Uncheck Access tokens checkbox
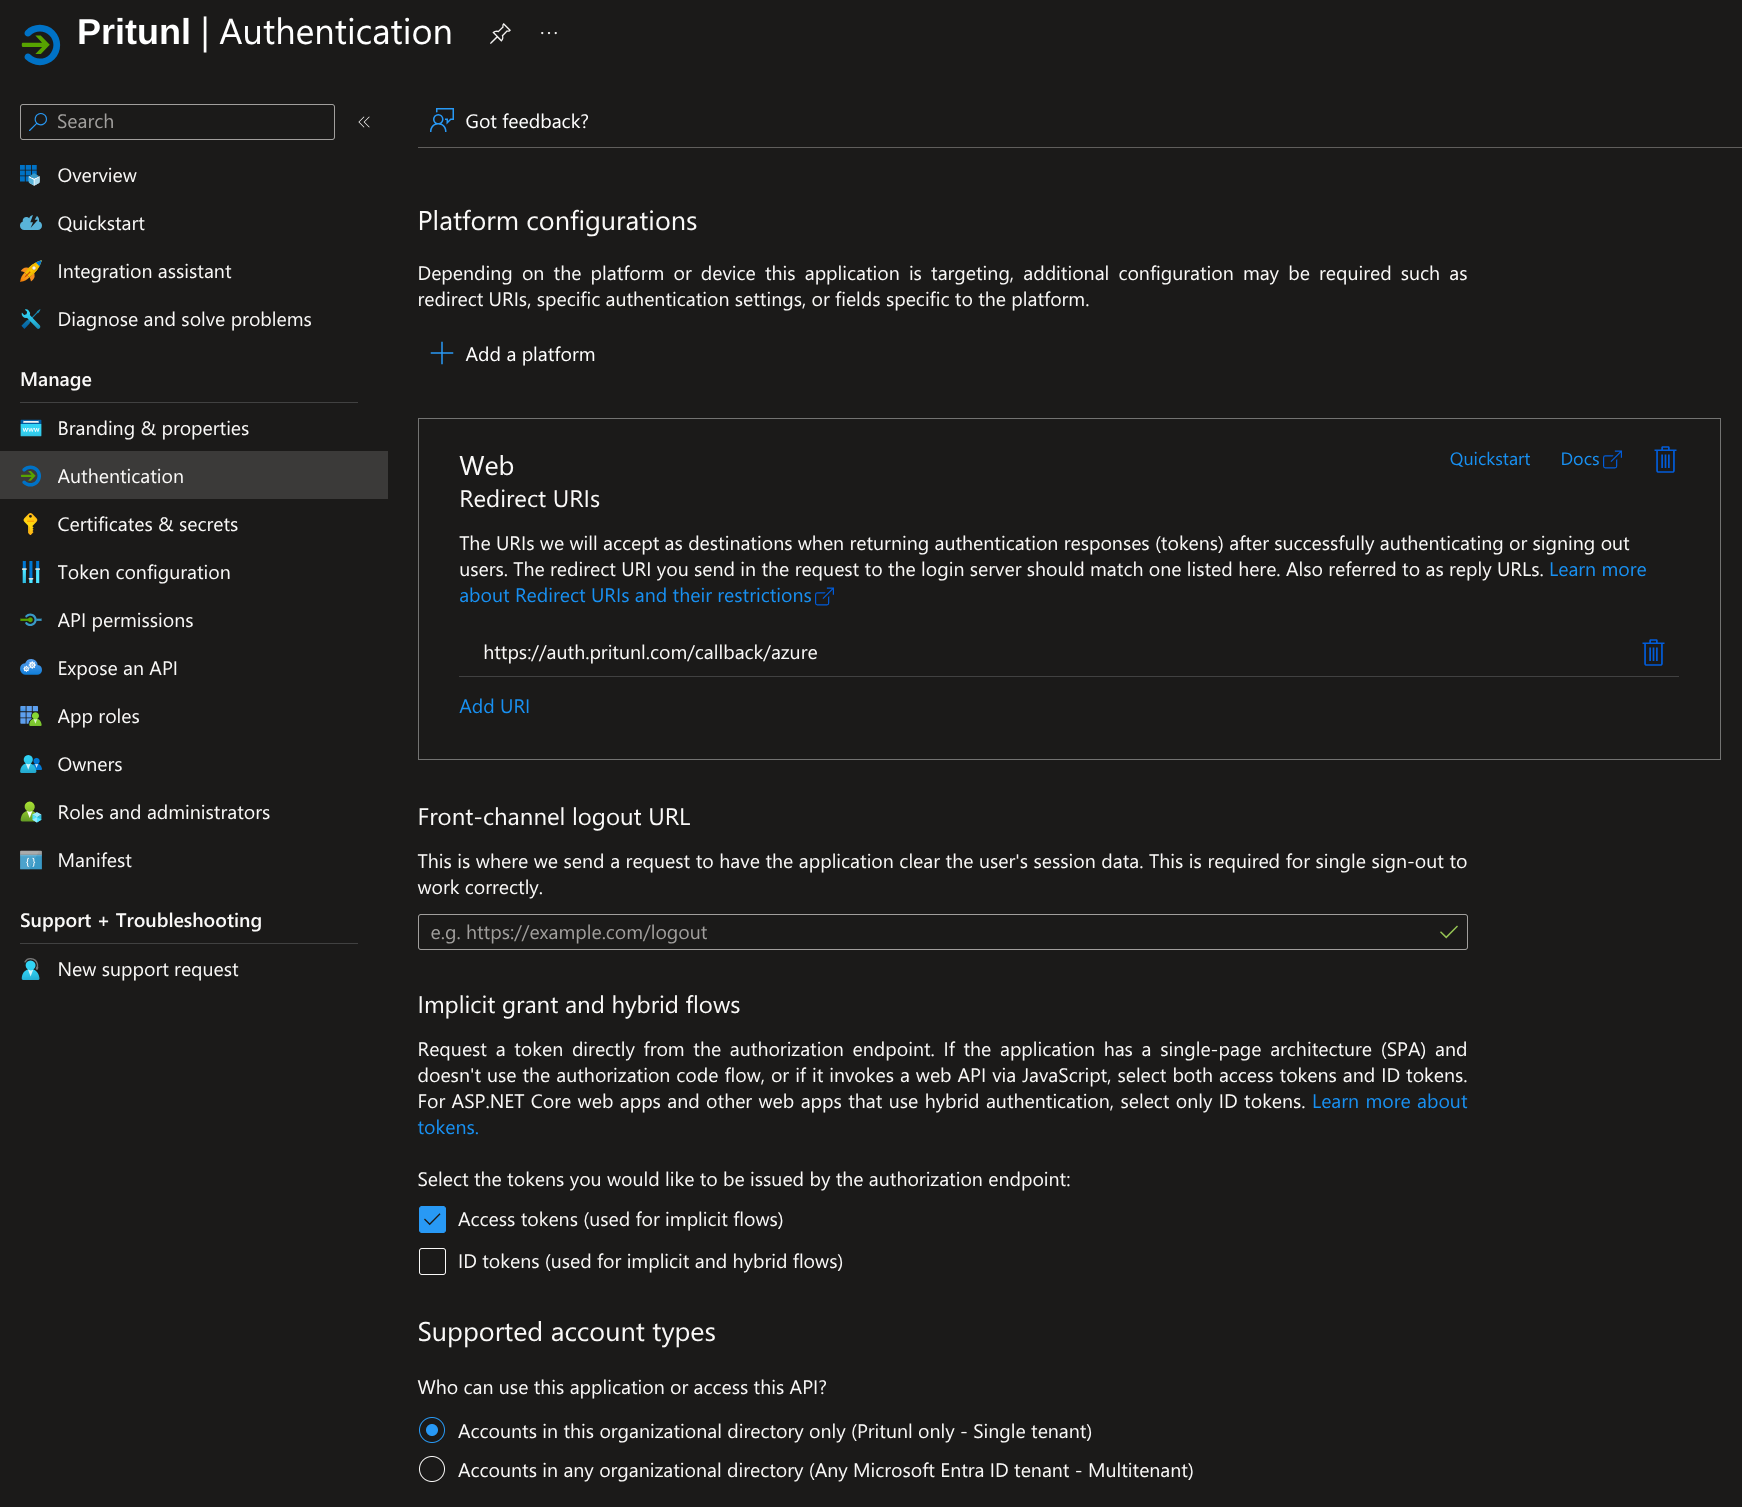Viewport: 1742px width, 1507px height. pyautogui.click(x=432, y=1219)
